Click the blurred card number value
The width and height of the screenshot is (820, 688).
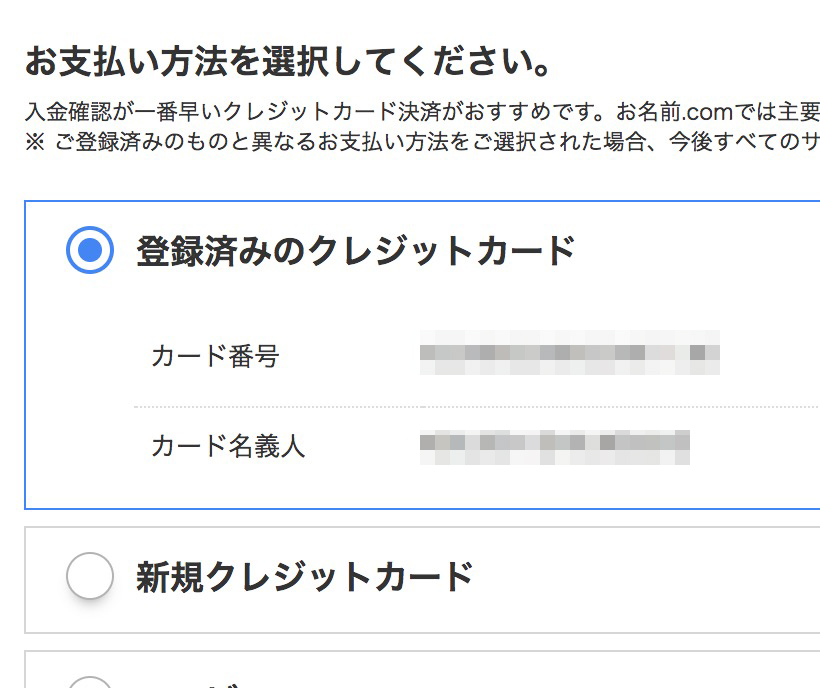tap(570, 352)
